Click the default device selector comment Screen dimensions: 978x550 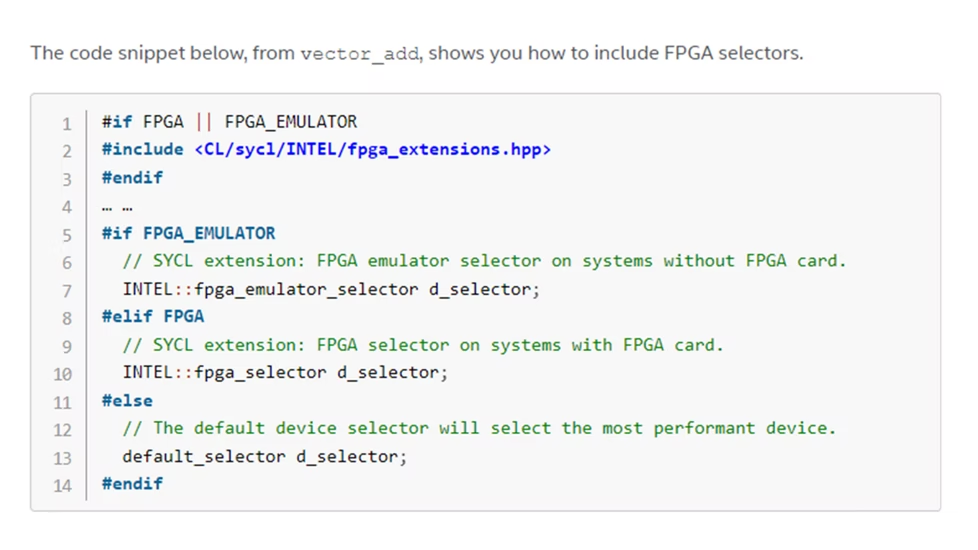479,428
